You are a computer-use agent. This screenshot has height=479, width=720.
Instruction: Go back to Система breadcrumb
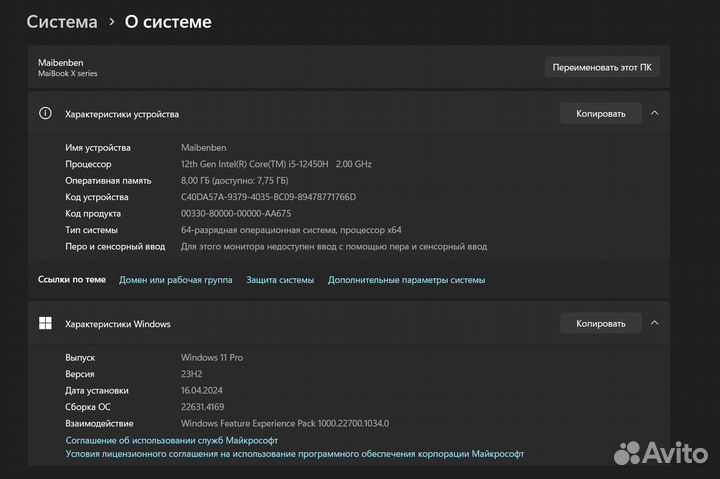point(62,22)
